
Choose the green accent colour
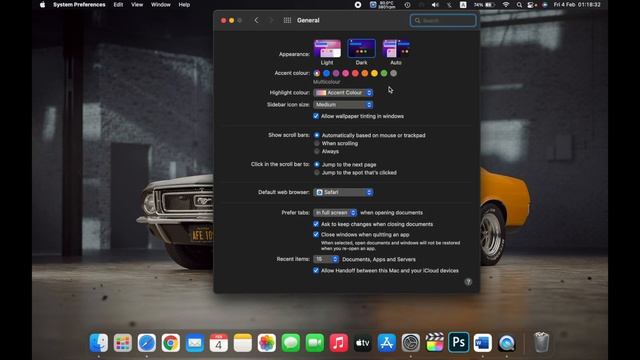pos(384,73)
